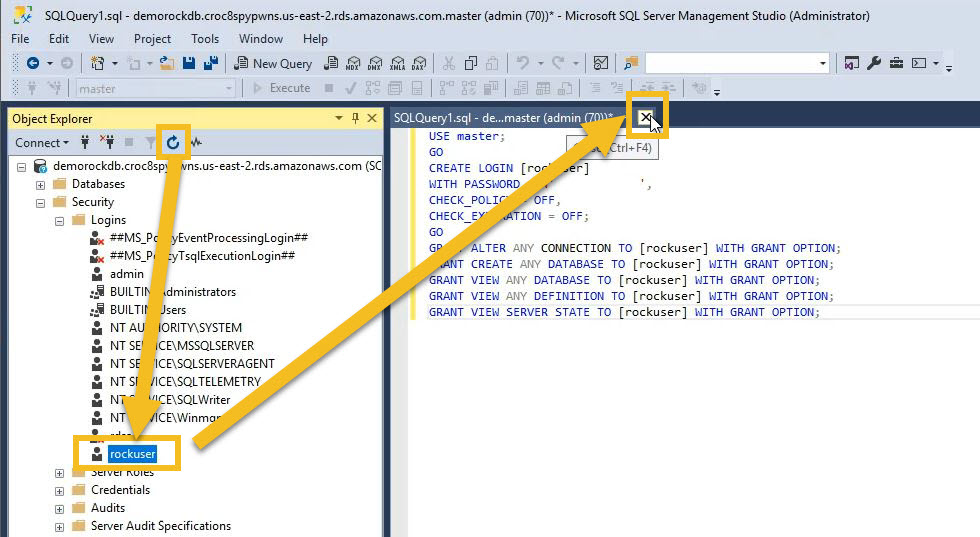Open Object Explorer window position dropdown
980x537 pixels.
(339, 118)
